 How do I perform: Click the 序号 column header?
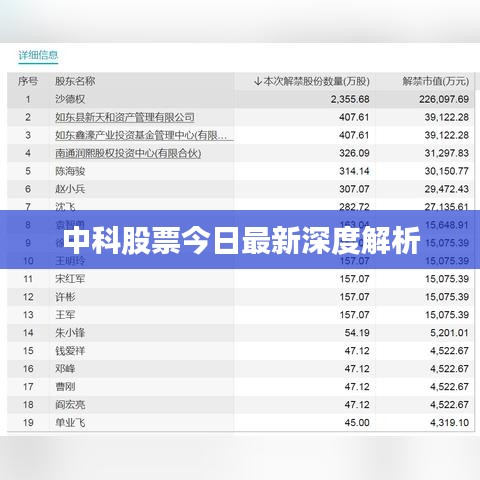click(28, 81)
